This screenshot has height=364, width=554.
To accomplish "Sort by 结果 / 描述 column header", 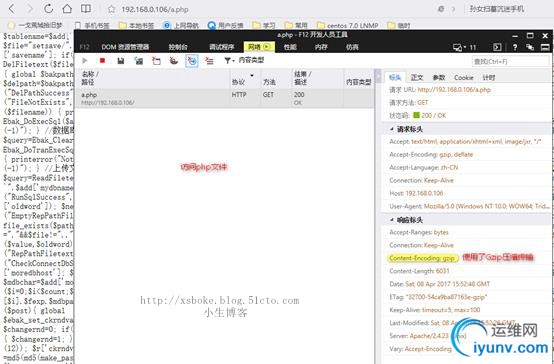I will 317,78.
